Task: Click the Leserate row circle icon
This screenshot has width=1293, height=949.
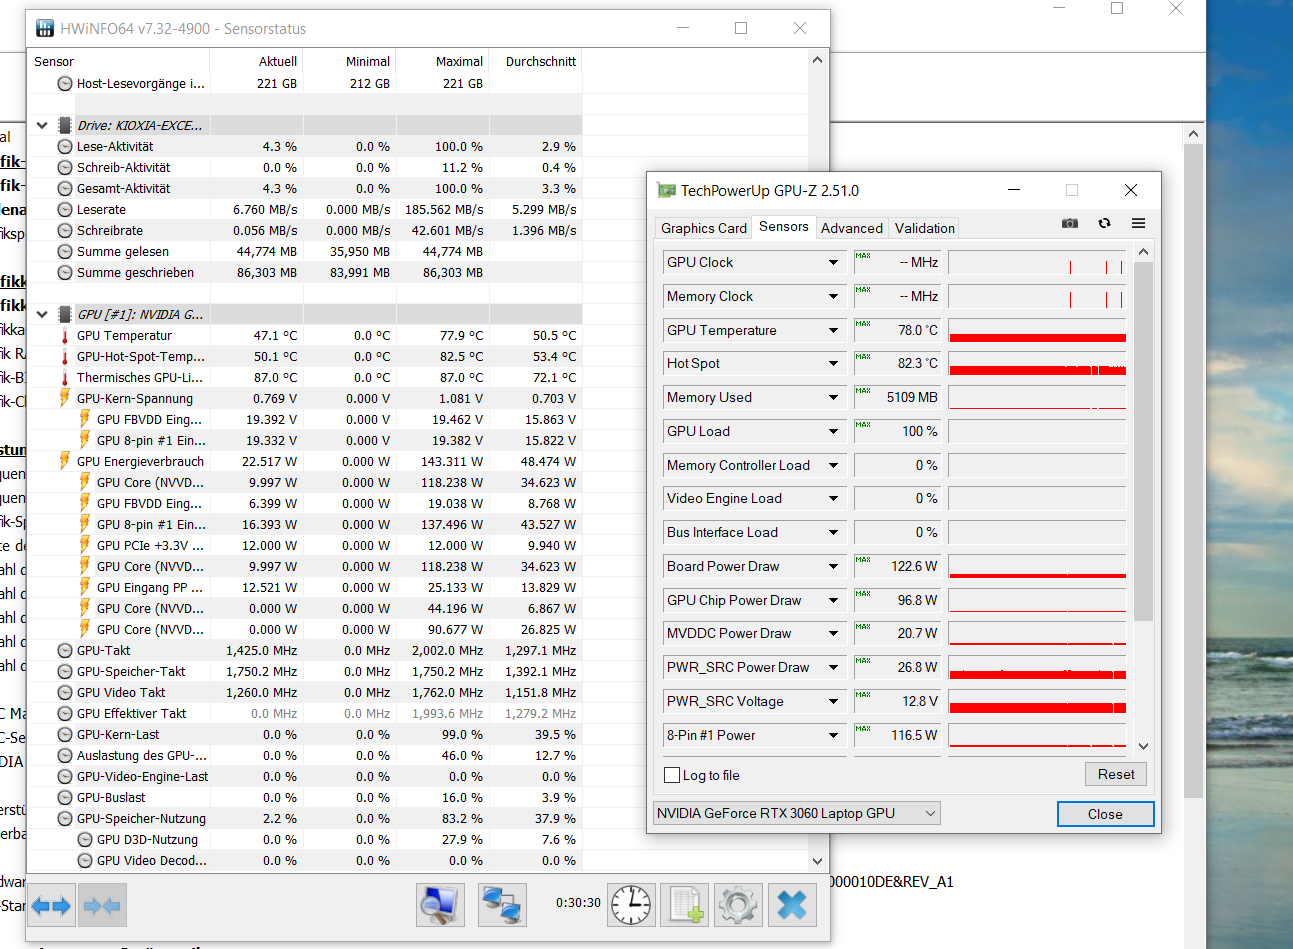Action: pyautogui.click(x=65, y=210)
